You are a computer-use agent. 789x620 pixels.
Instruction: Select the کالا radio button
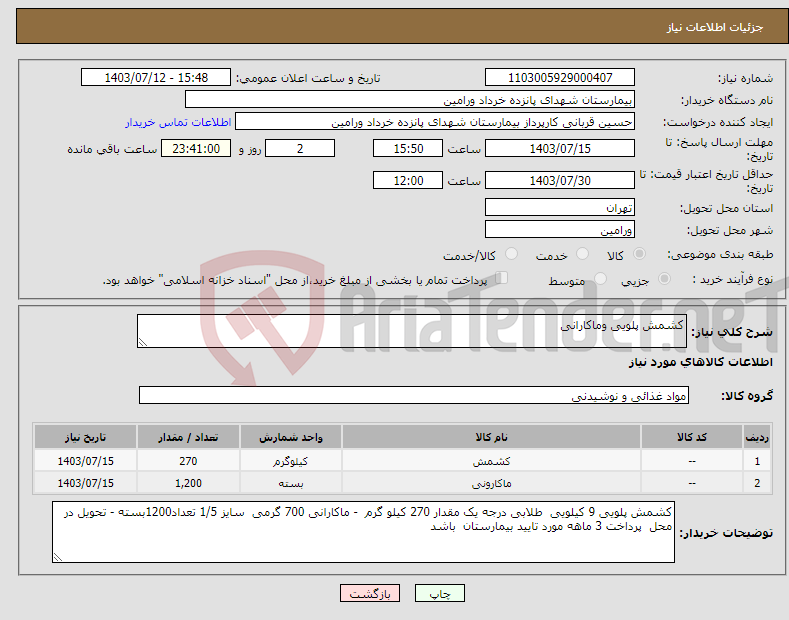coord(639,254)
